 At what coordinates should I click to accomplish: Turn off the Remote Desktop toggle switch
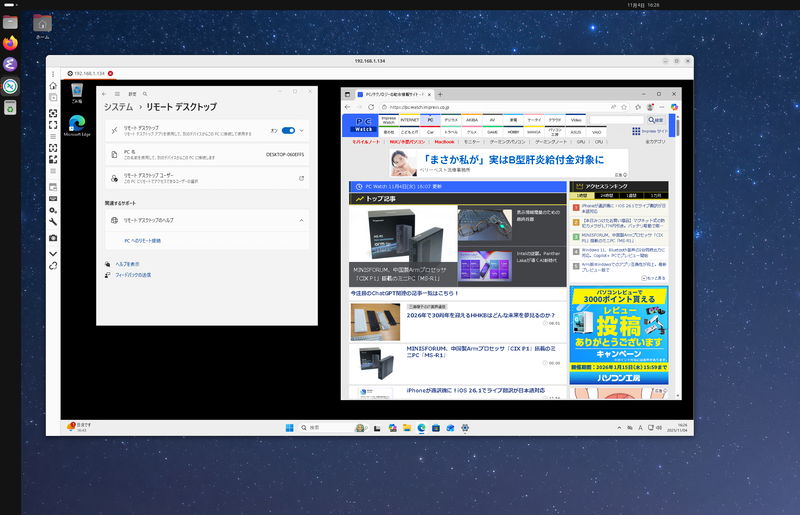tap(288, 131)
